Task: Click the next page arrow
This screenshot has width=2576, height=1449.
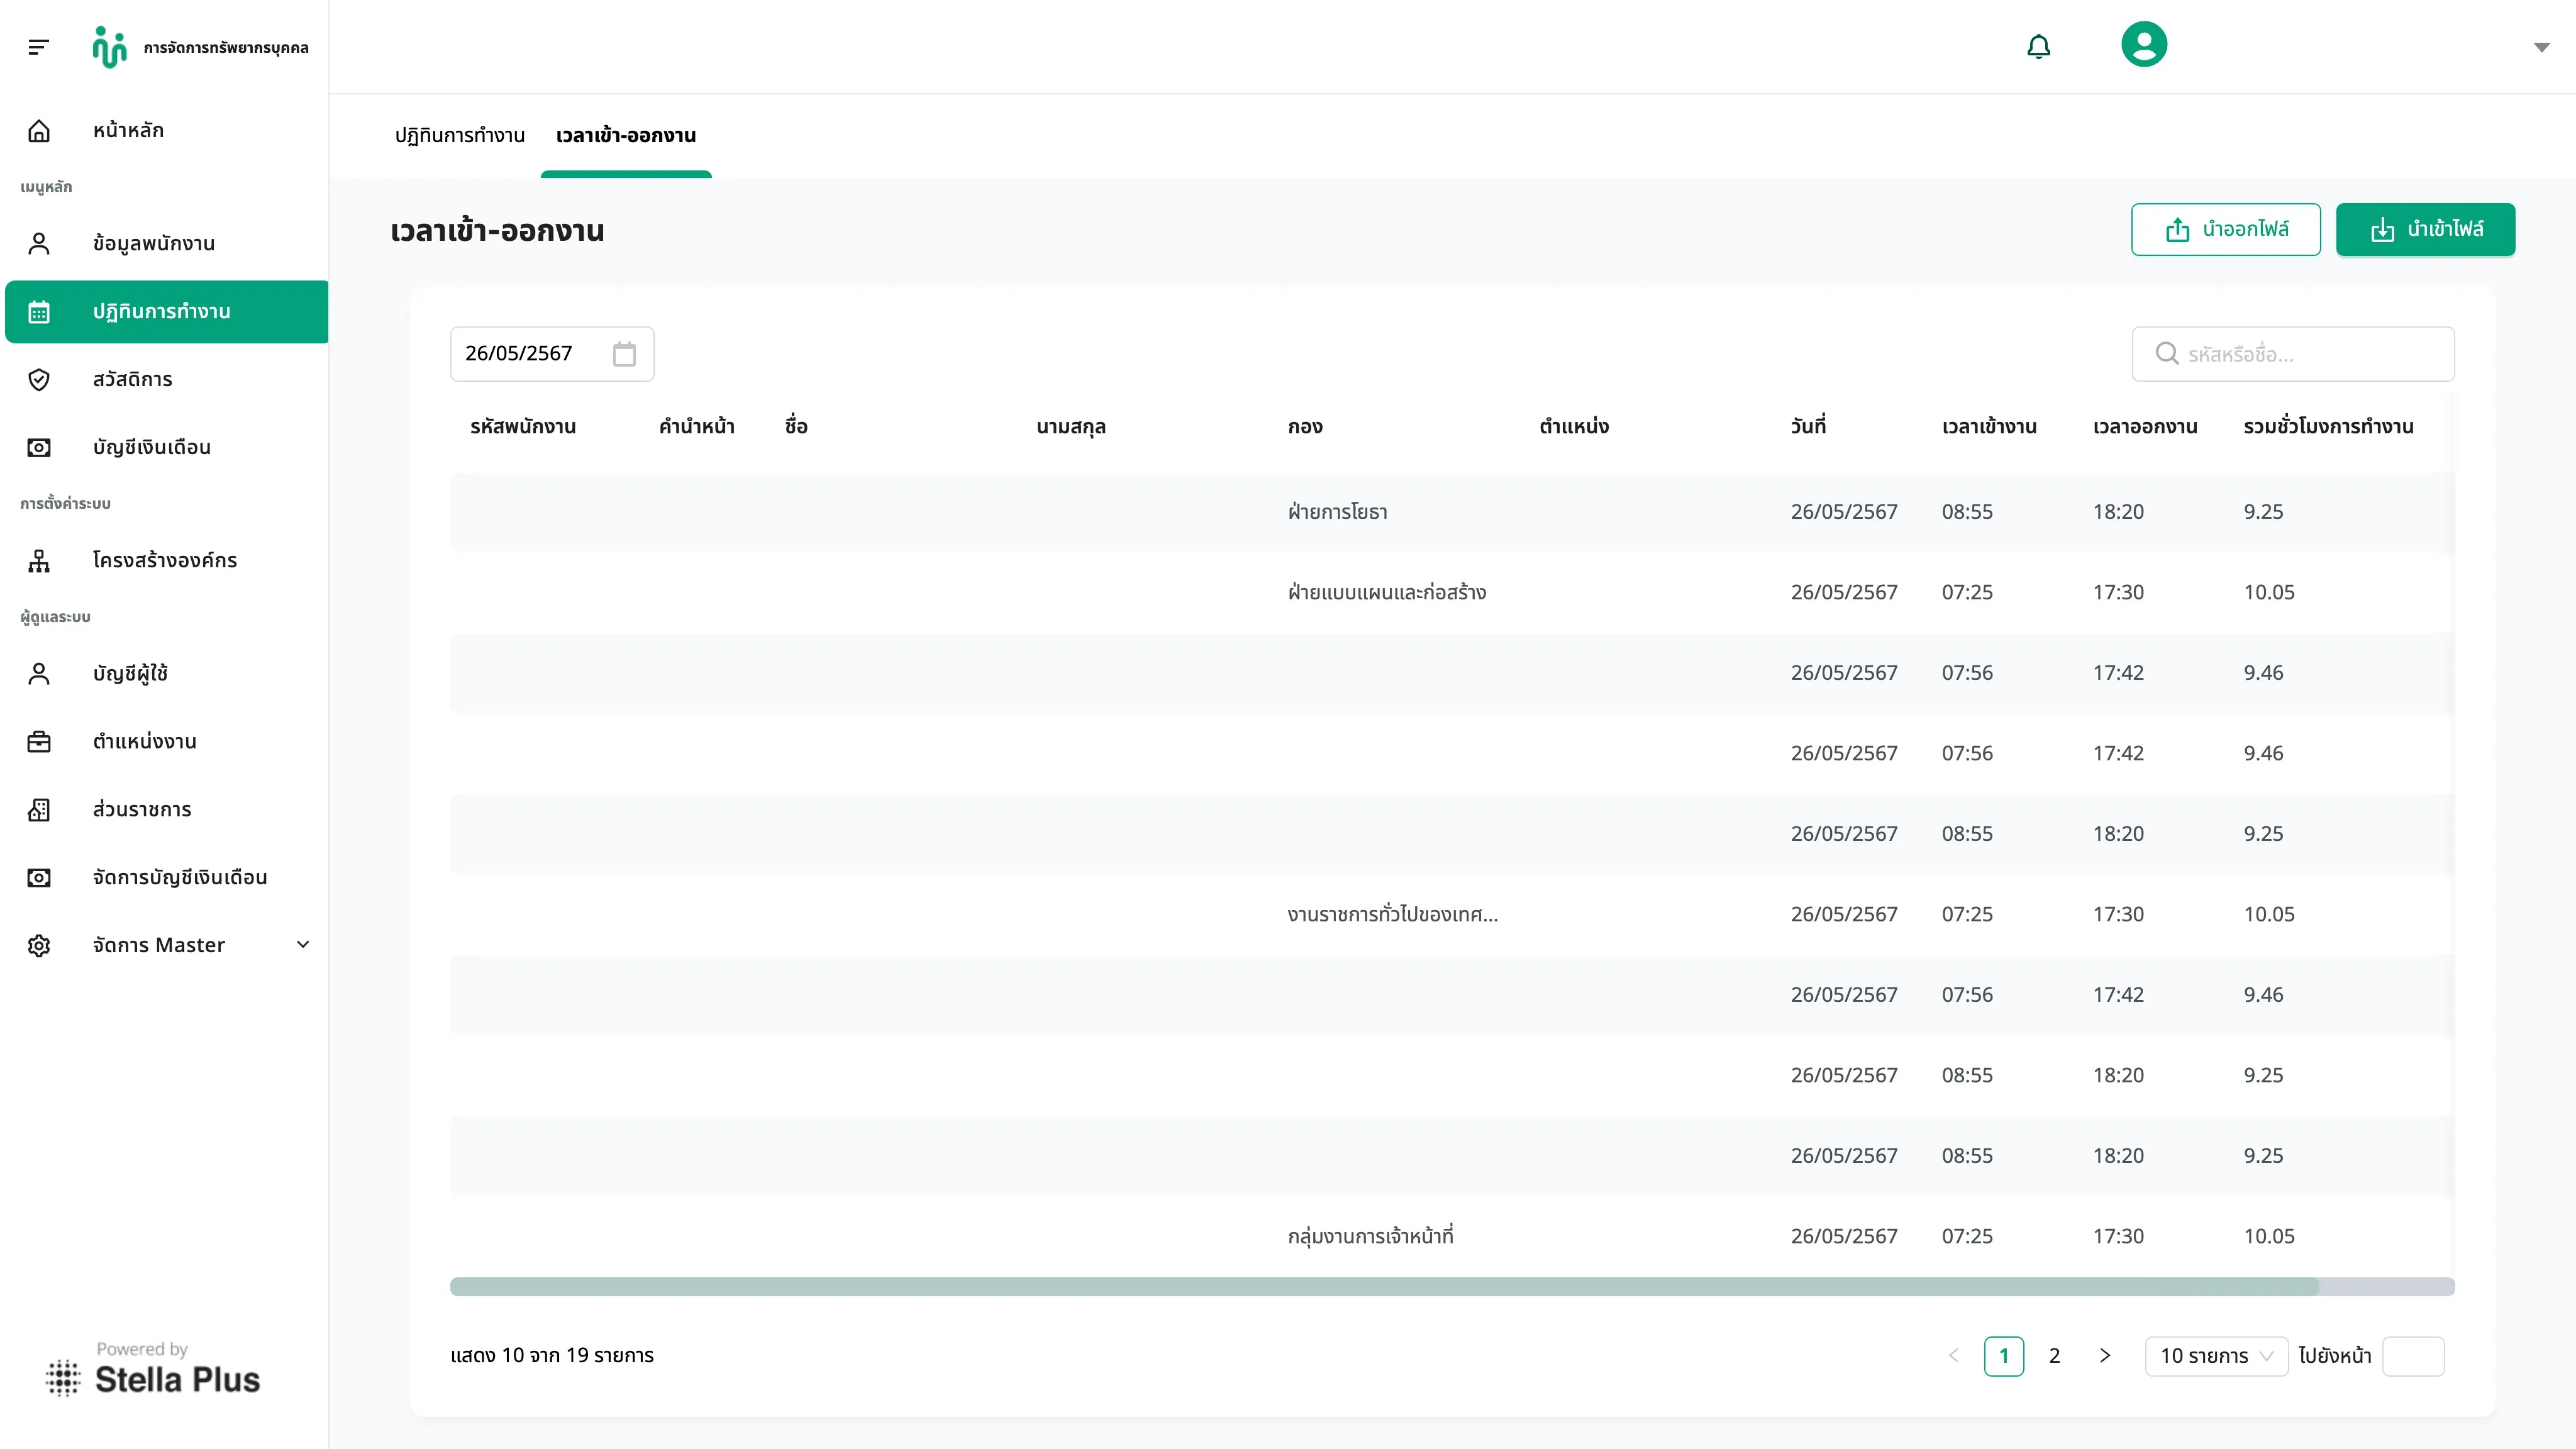Action: (x=2104, y=1356)
